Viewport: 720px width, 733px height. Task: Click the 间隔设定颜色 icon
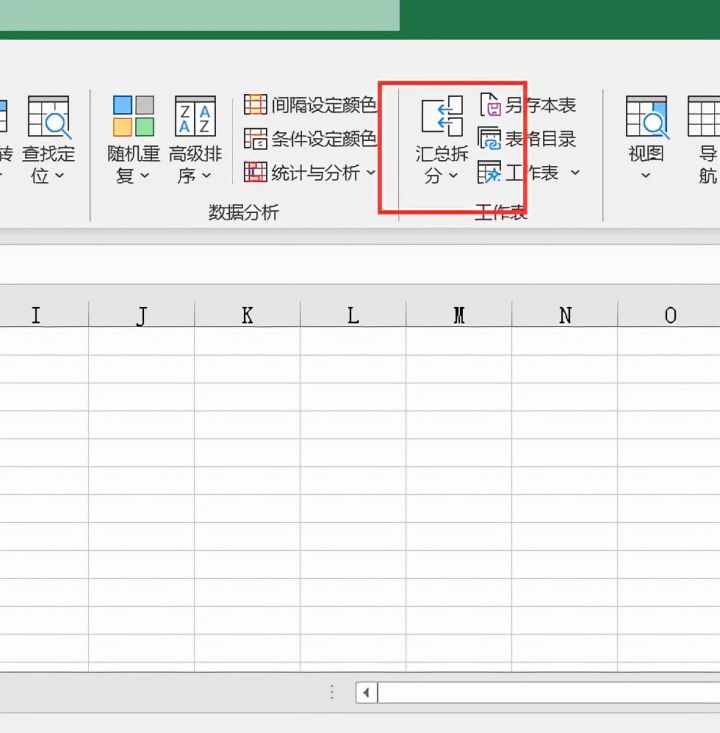click(x=255, y=104)
